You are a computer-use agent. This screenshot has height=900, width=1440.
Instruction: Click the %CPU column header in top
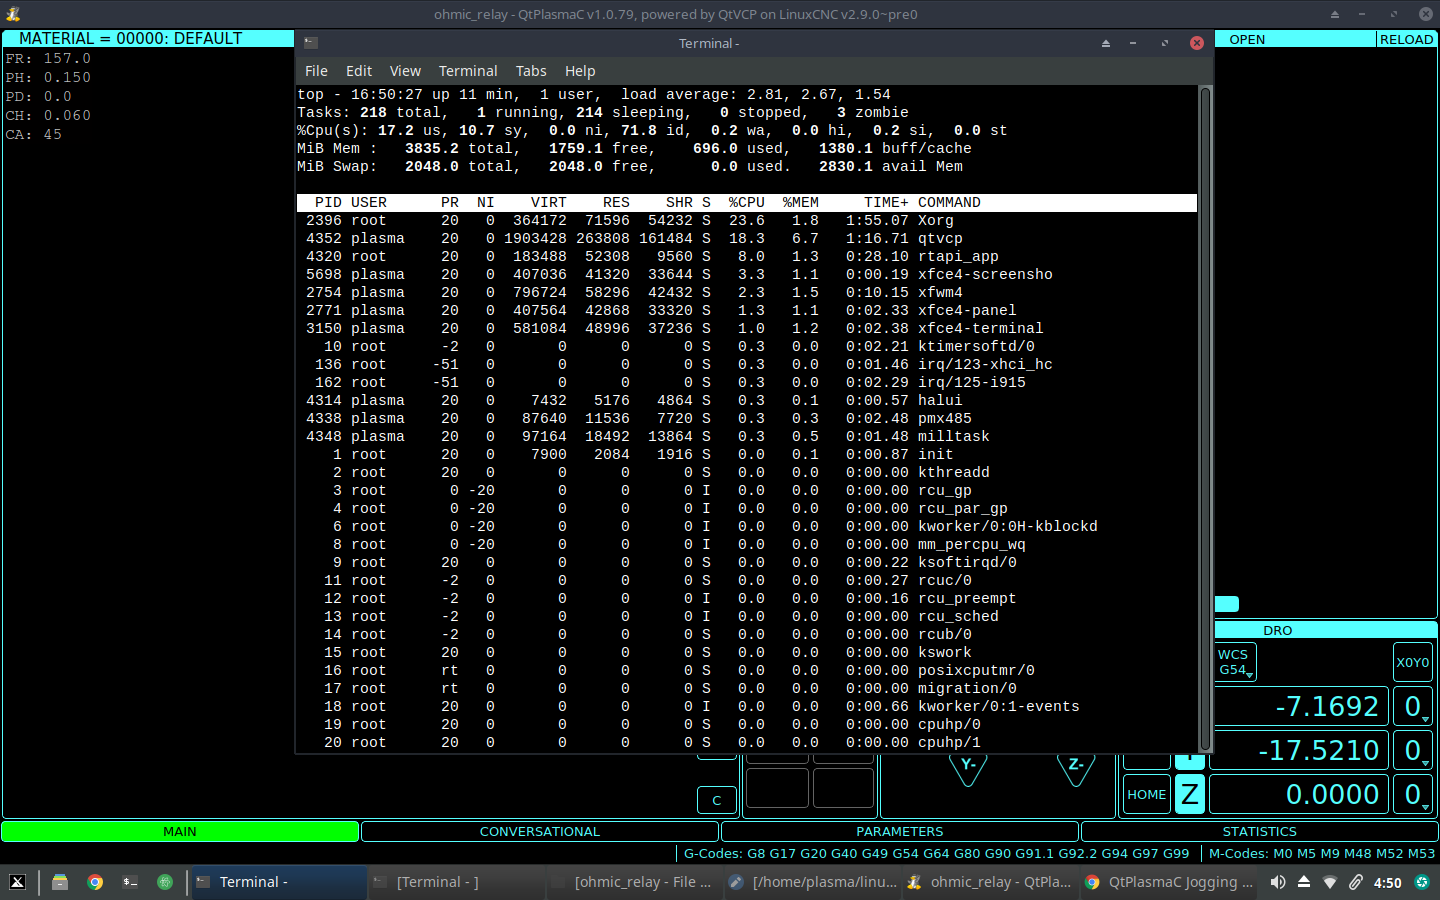746,202
